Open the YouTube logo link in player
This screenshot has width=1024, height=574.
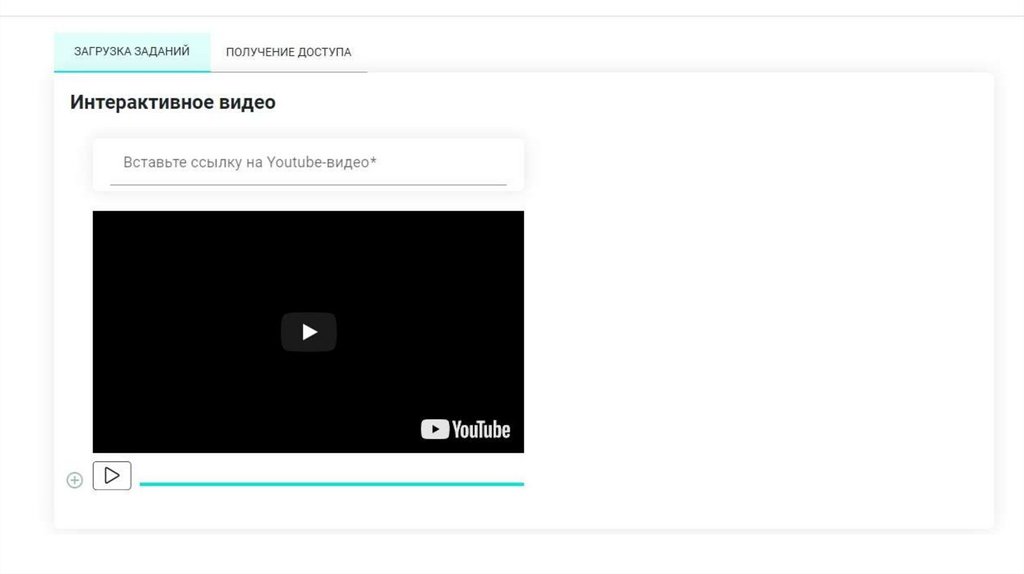coord(465,429)
